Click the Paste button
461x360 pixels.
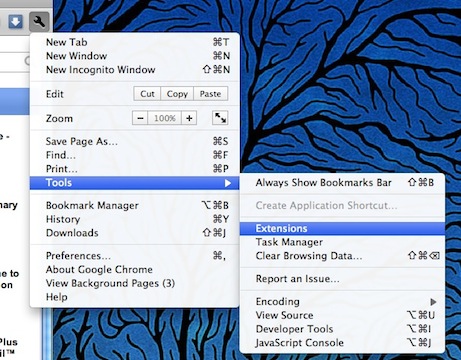[211, 94]
